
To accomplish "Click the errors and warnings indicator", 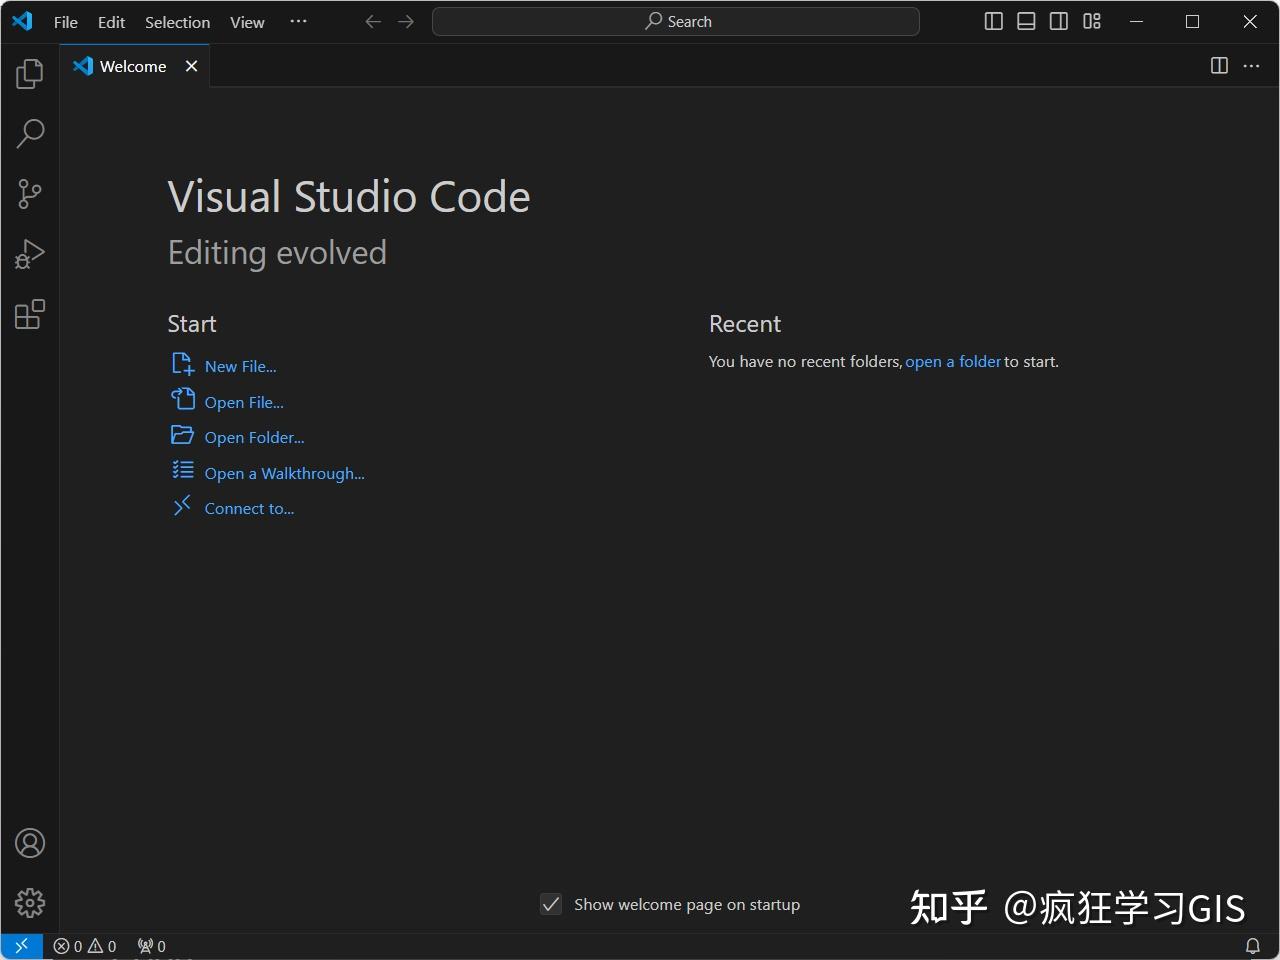I will click(85, 945).
